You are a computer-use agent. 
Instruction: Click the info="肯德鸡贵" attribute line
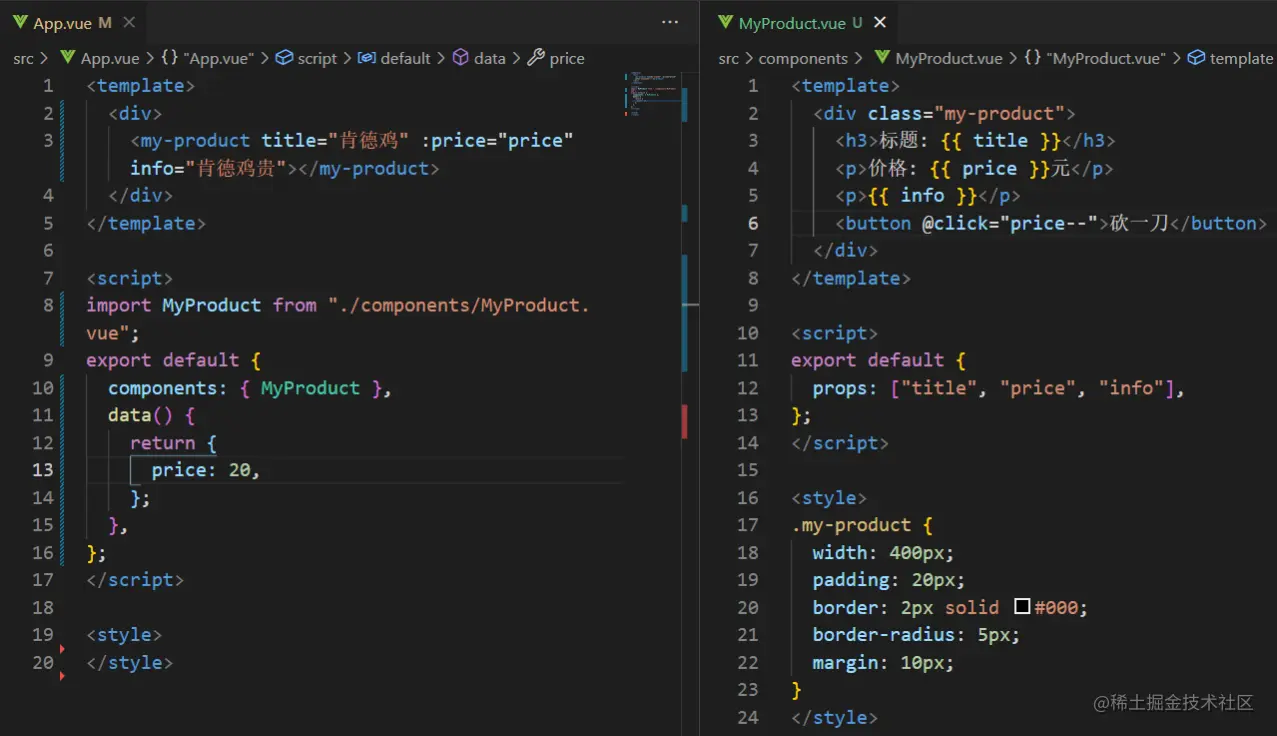(285, 168)
